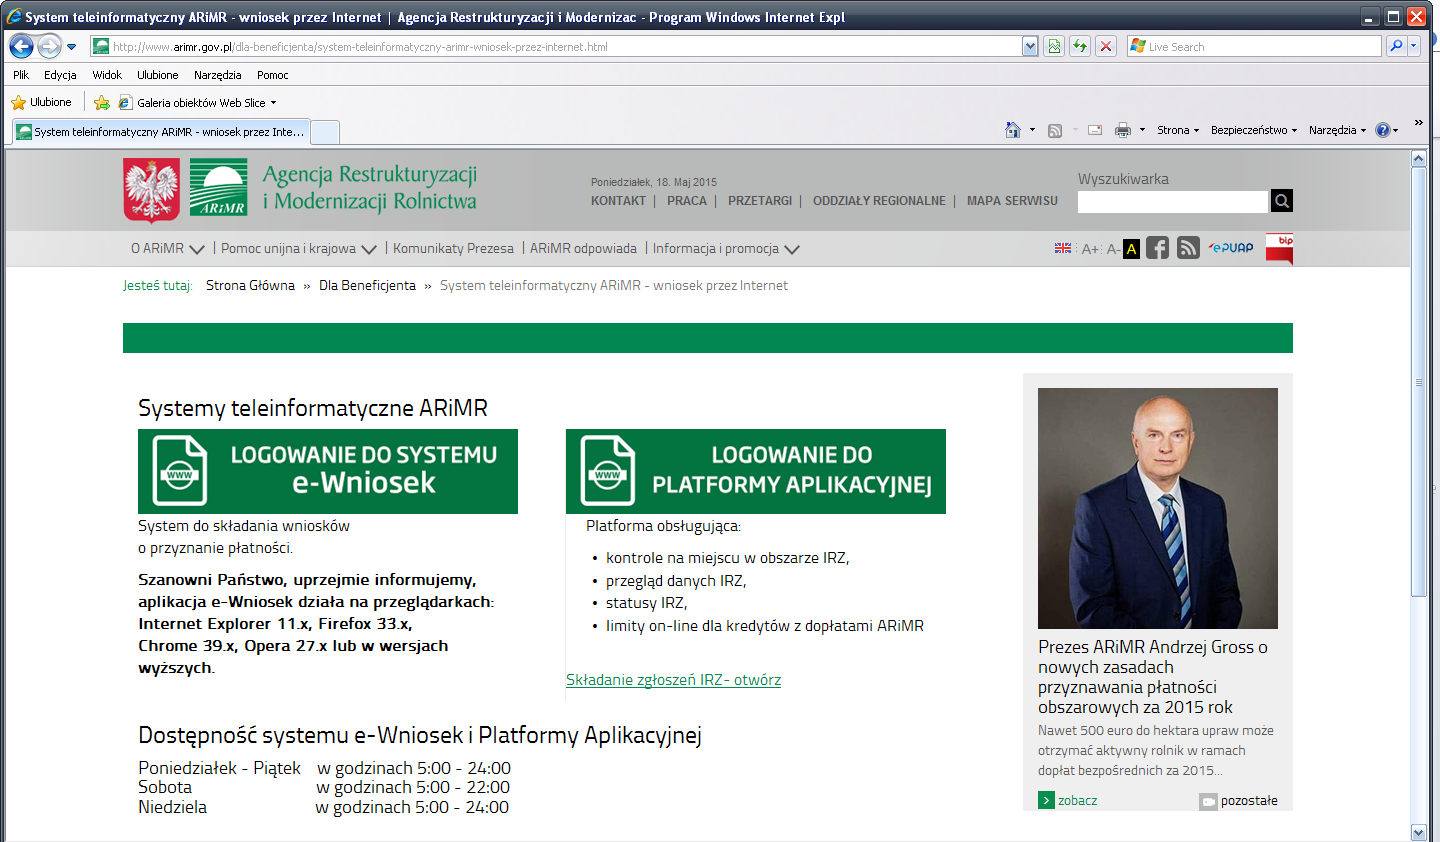Open the PRACA link
Viewport: 1440px width, 842px height.
687,201
